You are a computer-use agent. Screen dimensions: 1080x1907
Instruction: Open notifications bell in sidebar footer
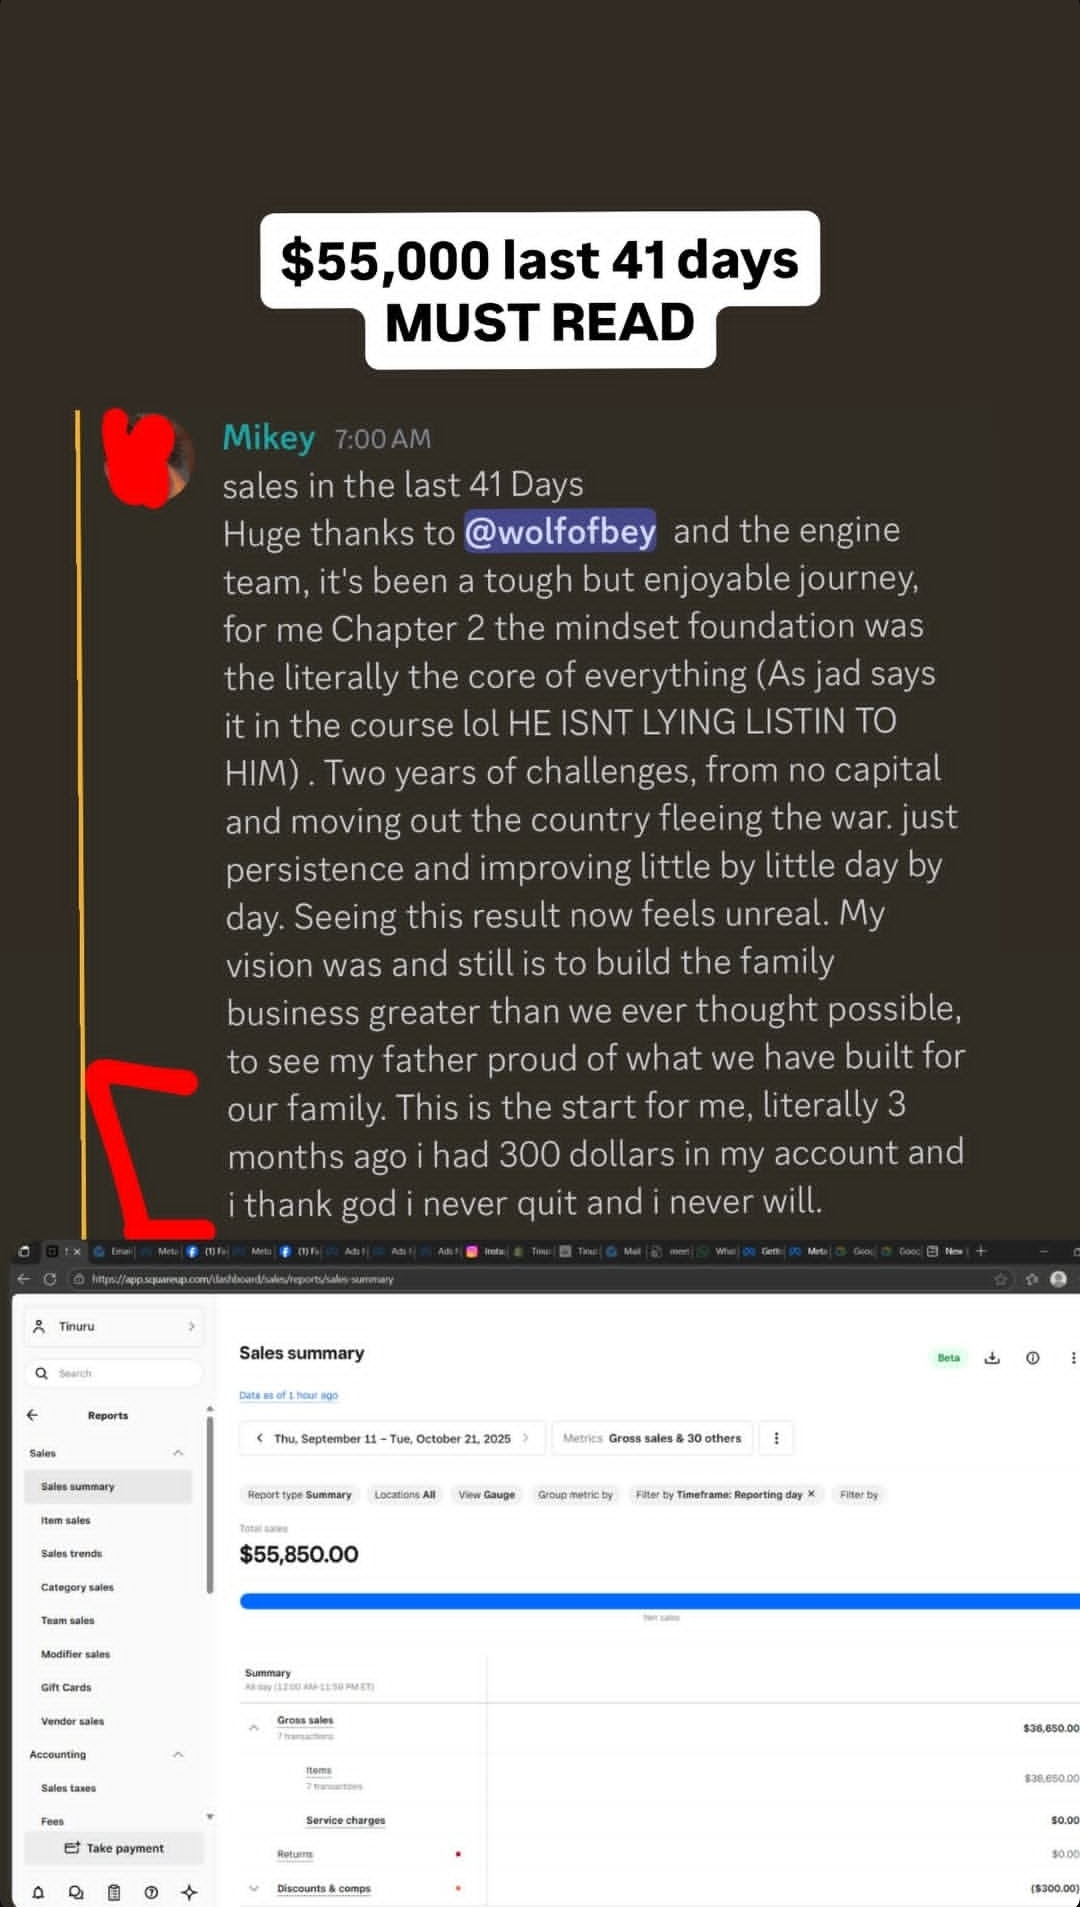click(x=38, y=1892)
